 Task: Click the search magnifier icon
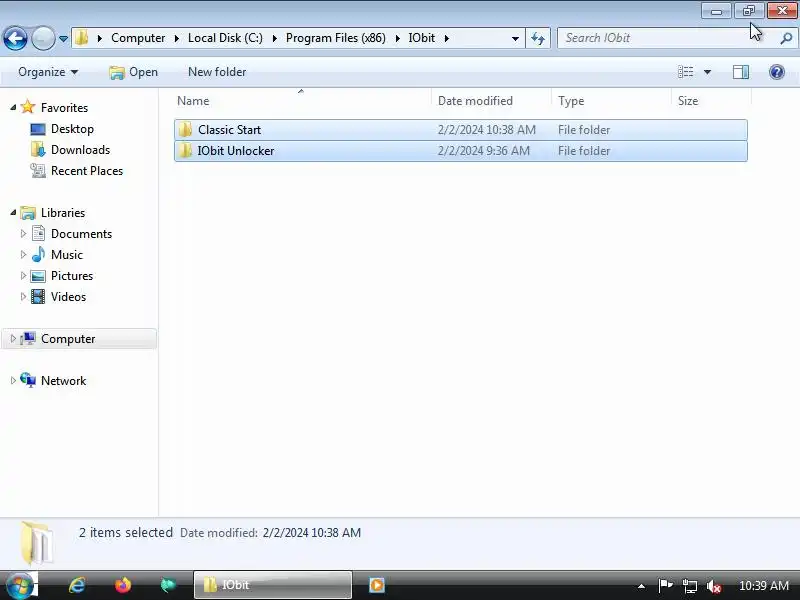point(786,38)
